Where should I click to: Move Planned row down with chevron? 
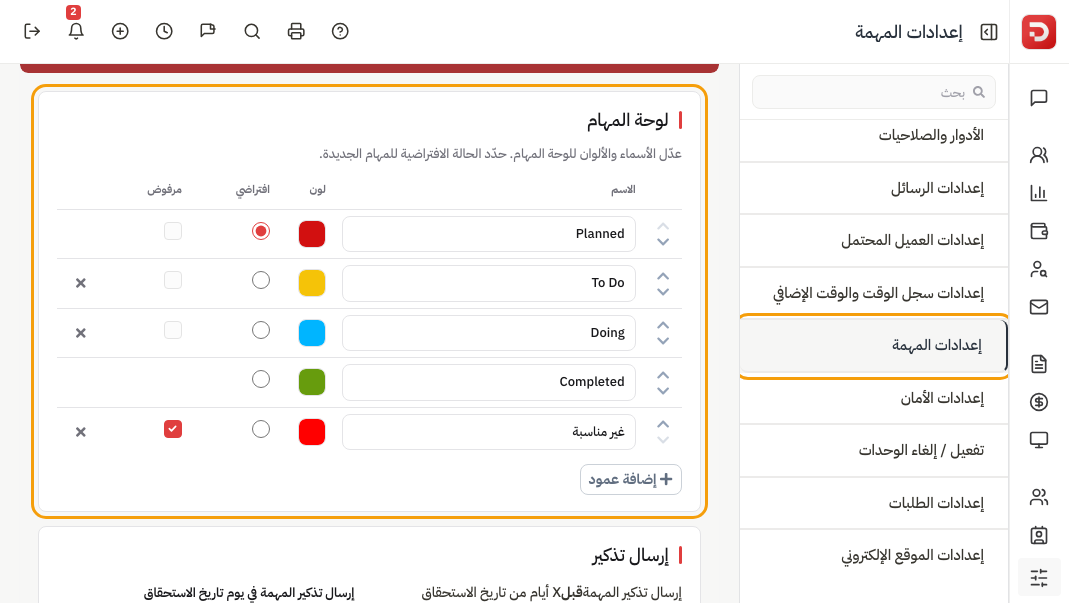tap(663, 242)
